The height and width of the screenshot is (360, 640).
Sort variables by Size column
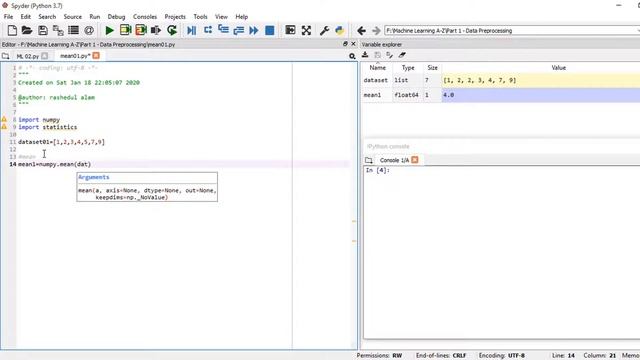pos(432,68)
